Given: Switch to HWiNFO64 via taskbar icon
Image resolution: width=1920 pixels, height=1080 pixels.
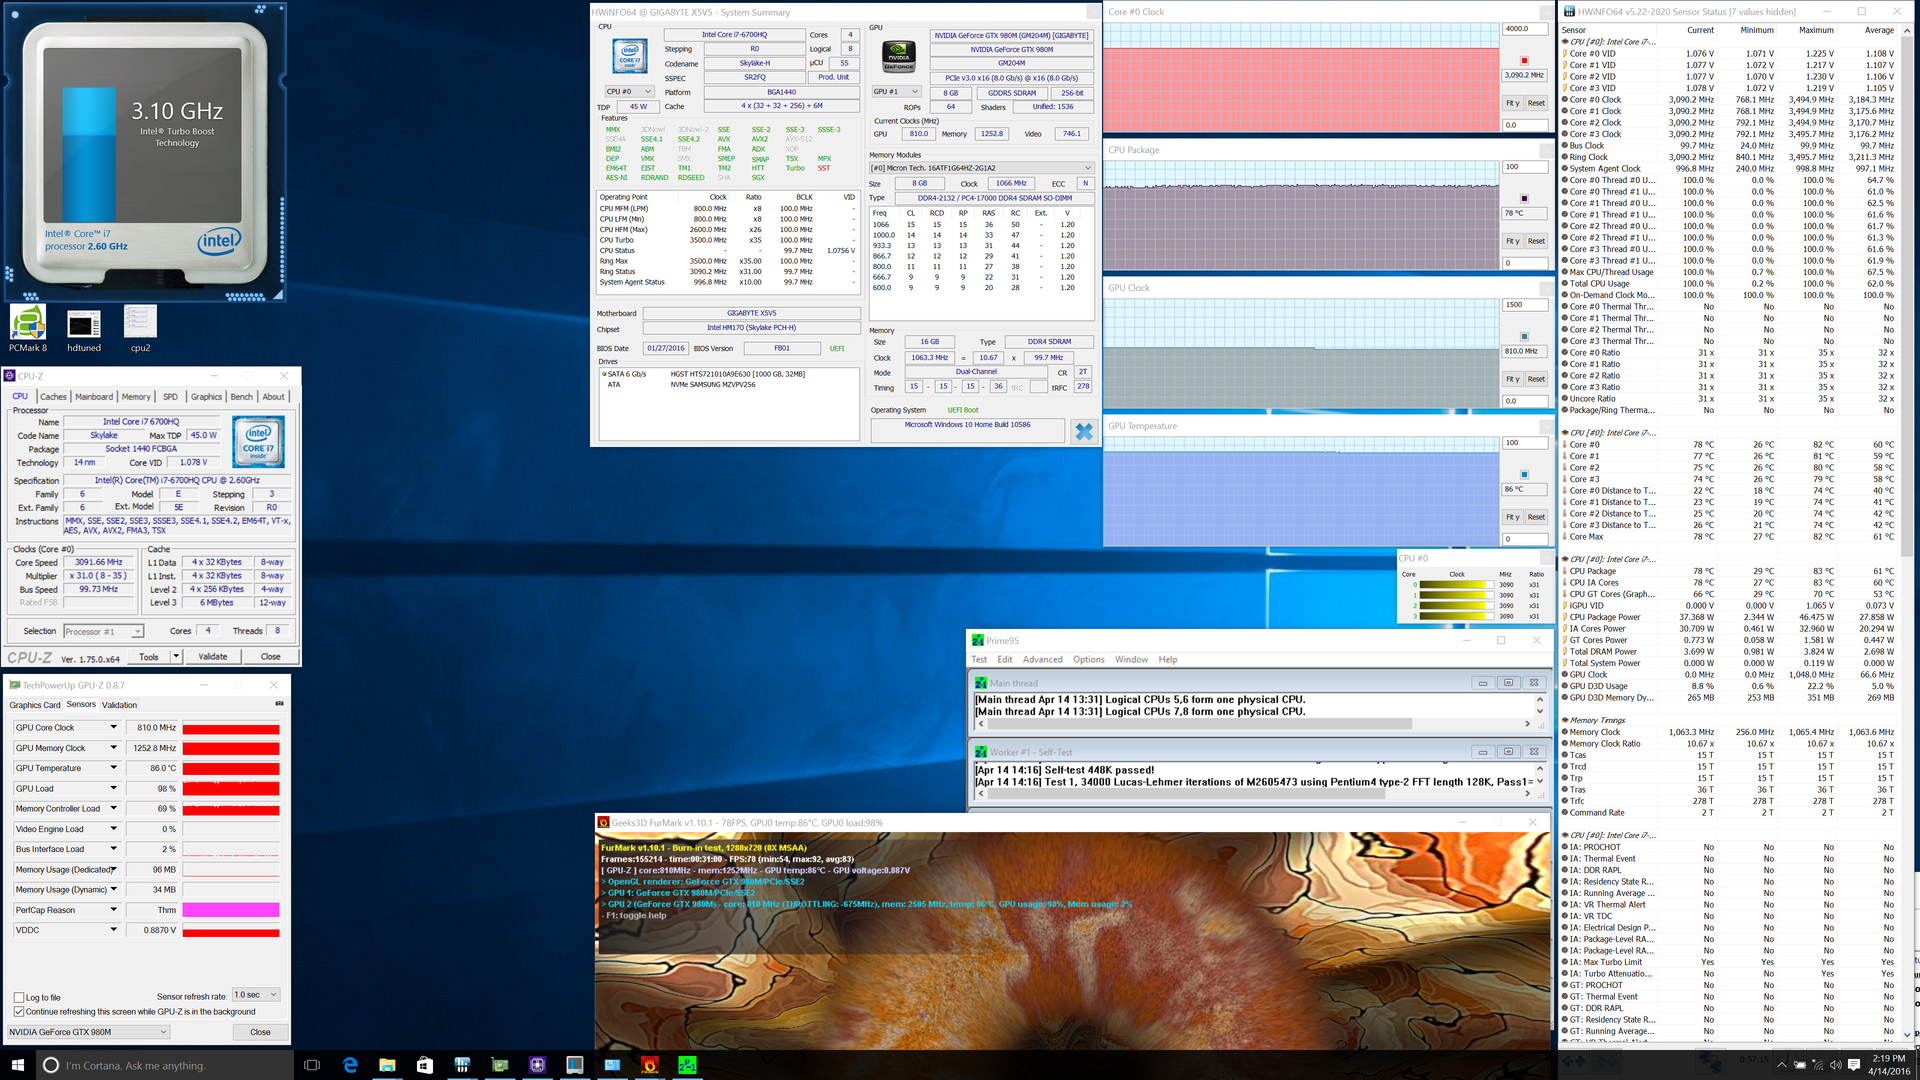Looking at the screenshot, I should (x=462, y=1065).
